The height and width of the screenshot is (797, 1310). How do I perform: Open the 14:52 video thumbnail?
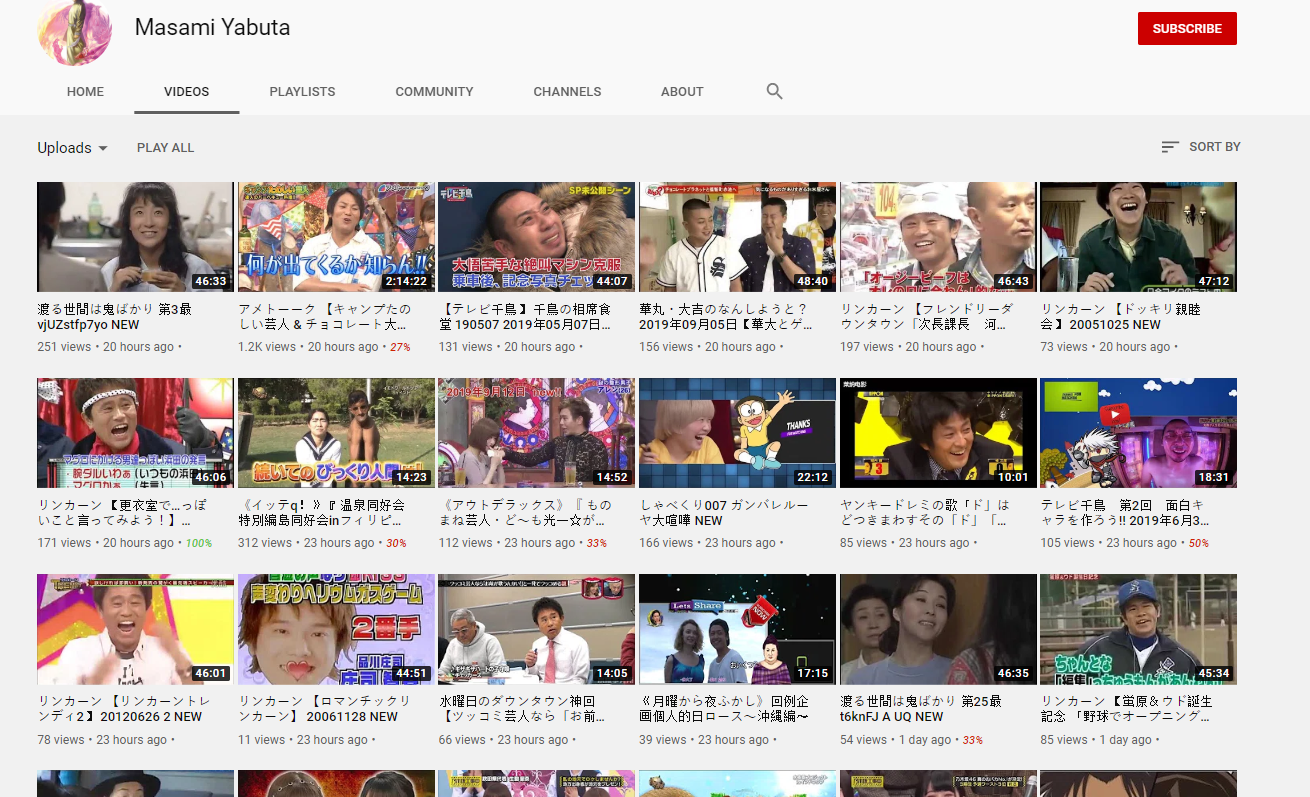536,433
